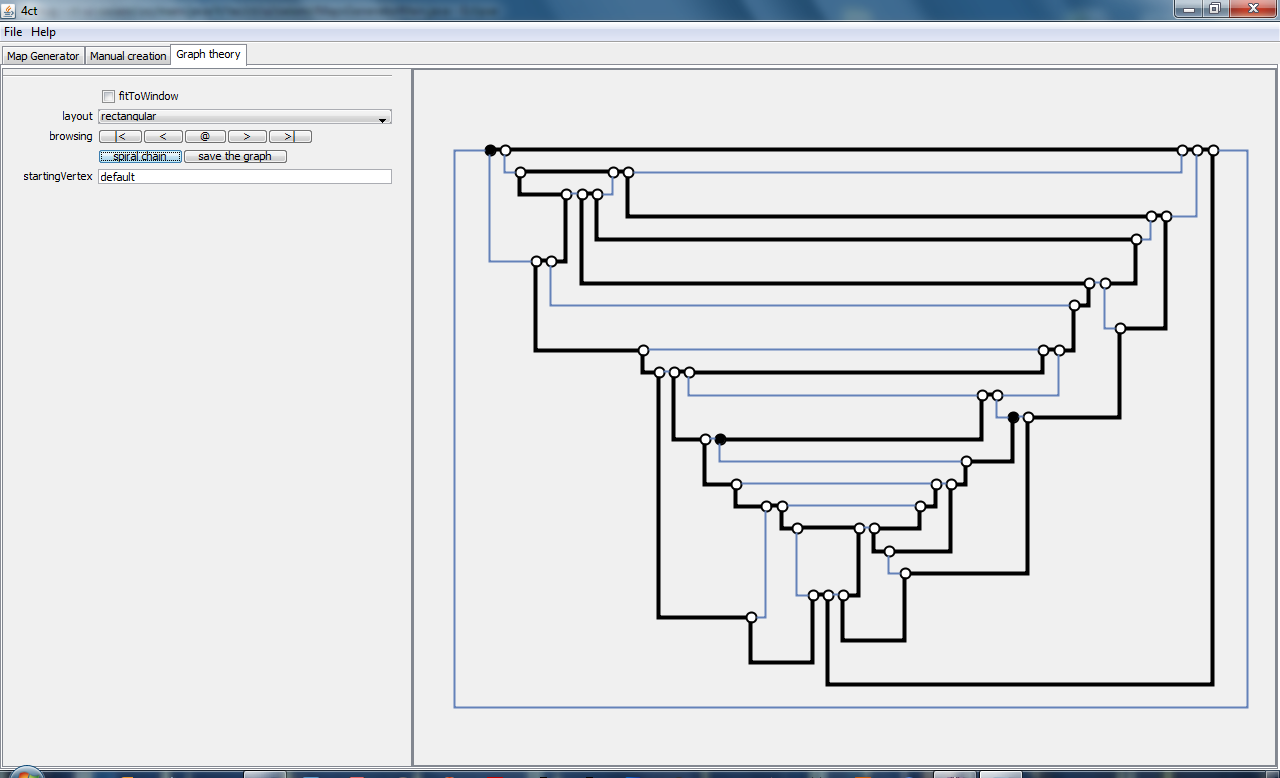The height and width of the screenshot is (778, 1280).
Task: Open the Help menu
Action: pos(44,32)
